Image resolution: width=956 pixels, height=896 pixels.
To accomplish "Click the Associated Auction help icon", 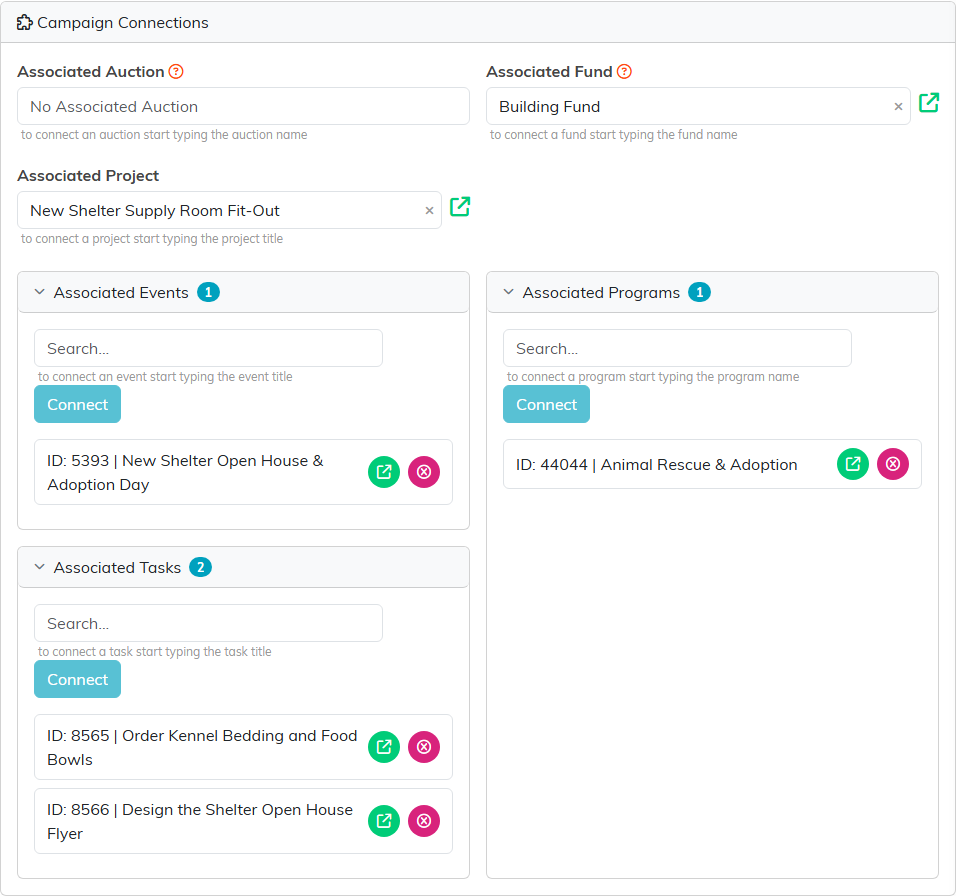I will coord(176,71).
